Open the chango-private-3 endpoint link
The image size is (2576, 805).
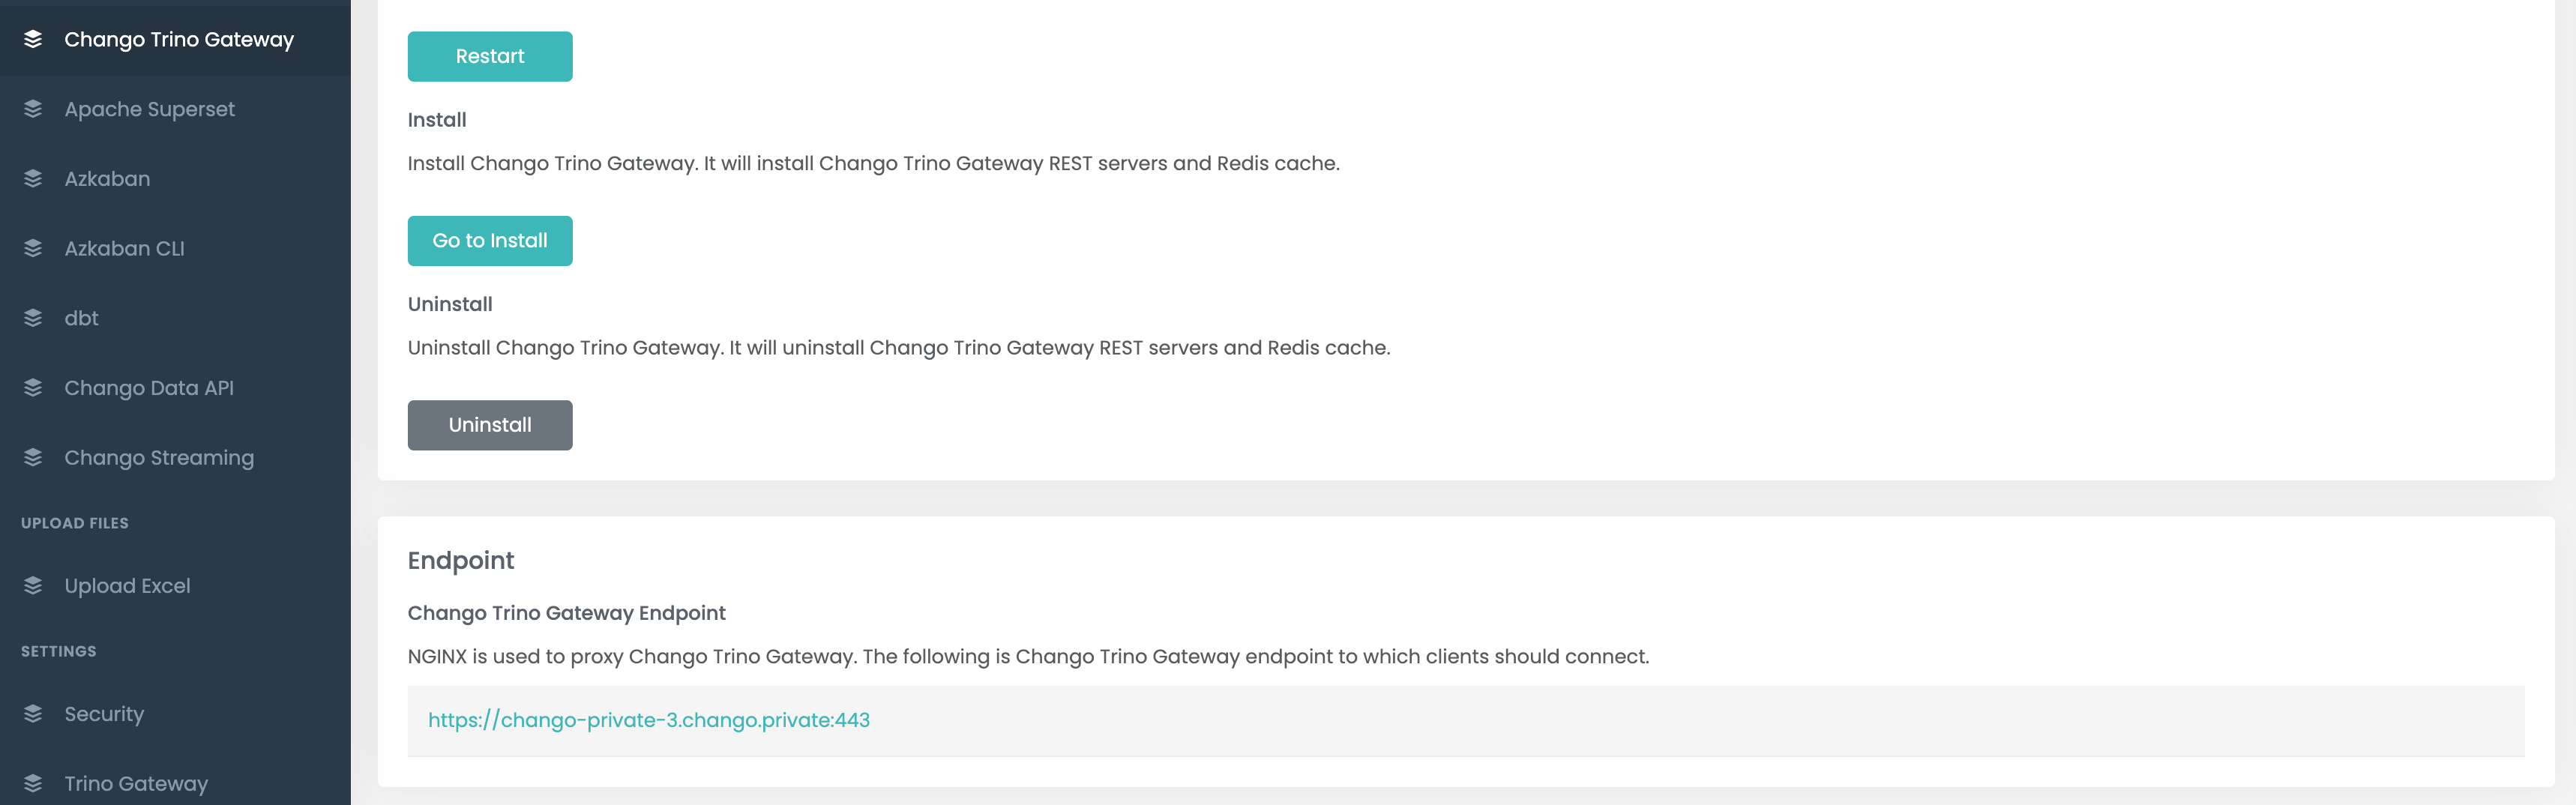click(649, 719)
